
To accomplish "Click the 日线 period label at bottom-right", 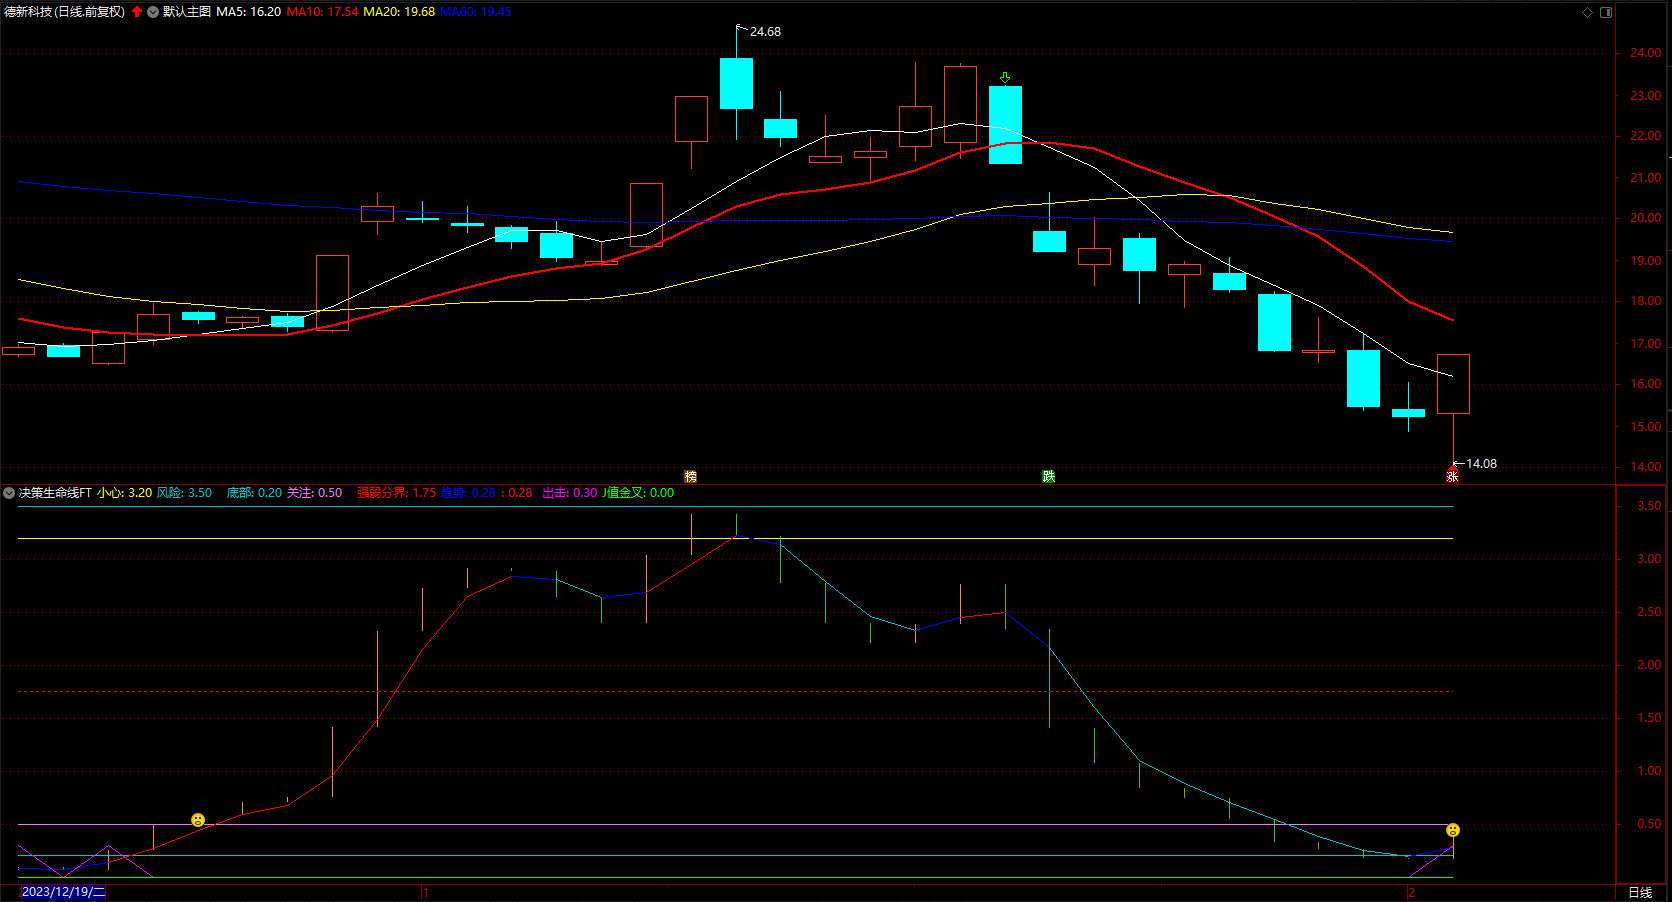I will pos(1640,892).
